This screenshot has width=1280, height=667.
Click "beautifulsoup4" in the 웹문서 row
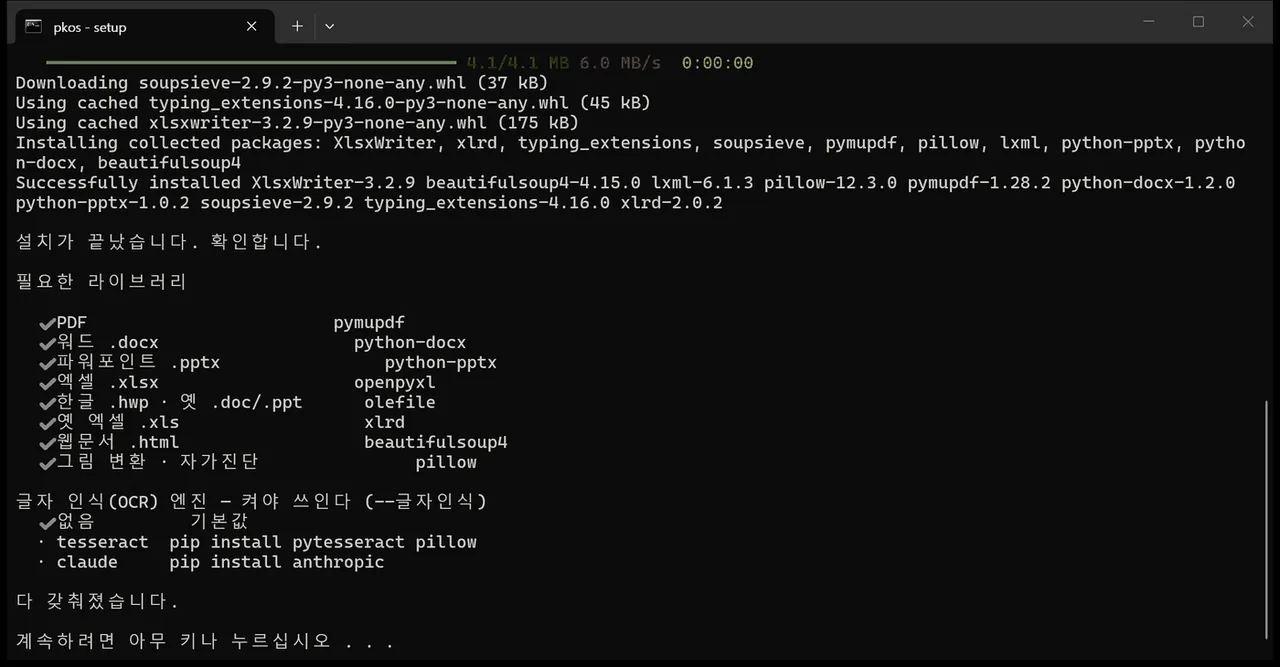(x=436, y=442)
